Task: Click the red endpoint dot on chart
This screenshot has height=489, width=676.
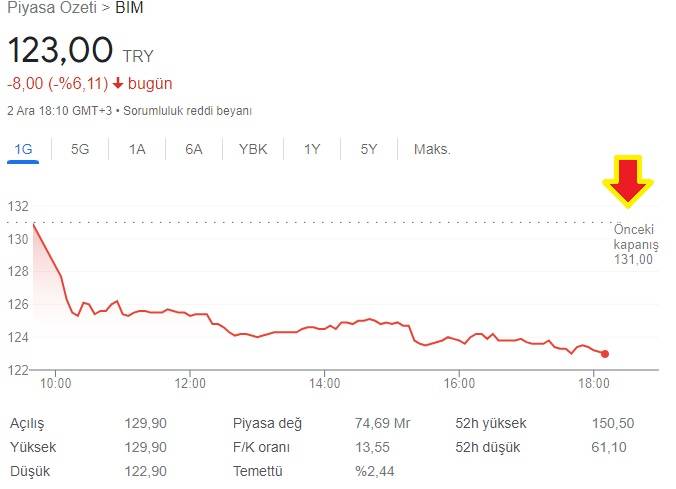Action: click(x=605, y=354)
